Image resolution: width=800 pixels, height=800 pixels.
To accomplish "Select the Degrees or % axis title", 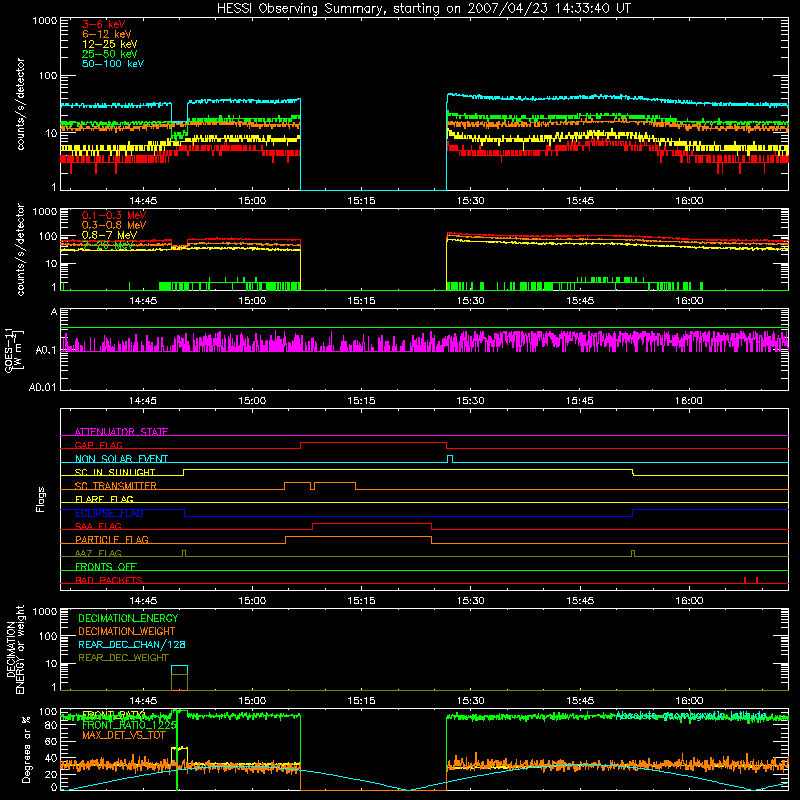I will [x=26, y=749].
